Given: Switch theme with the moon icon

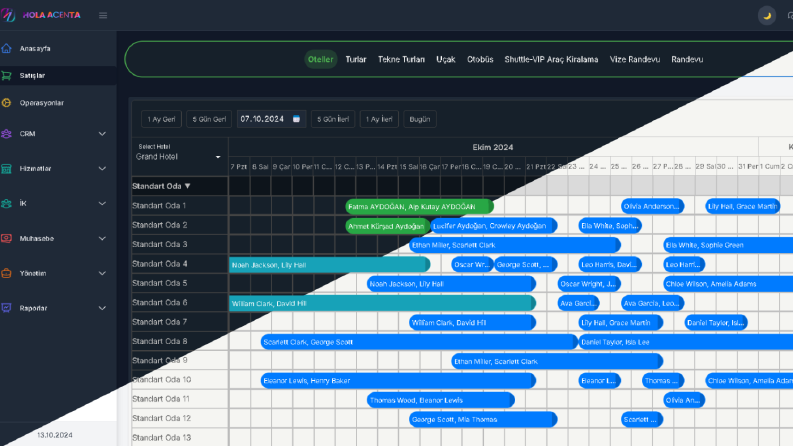Looking at the screenshot, I should pos(767,16).
